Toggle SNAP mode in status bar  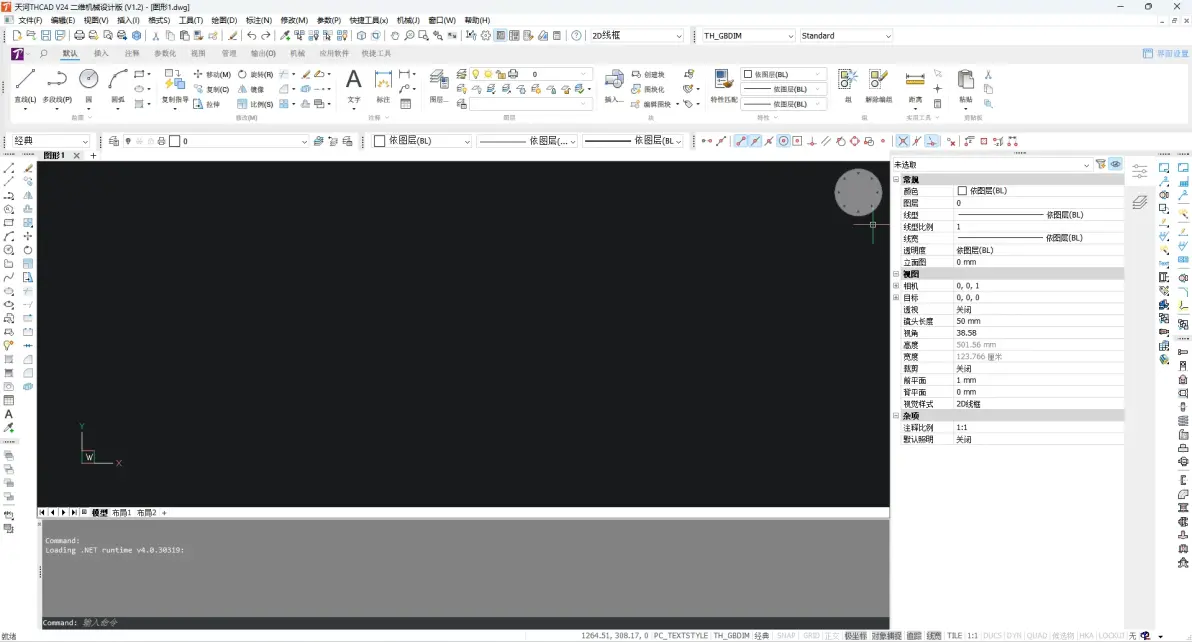coord(786,636)
